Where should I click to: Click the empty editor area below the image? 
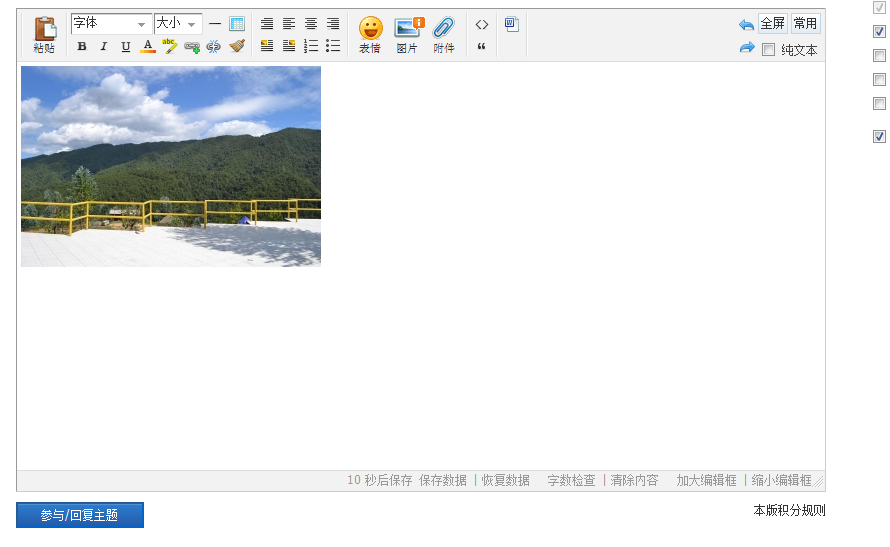coord(421,368)
